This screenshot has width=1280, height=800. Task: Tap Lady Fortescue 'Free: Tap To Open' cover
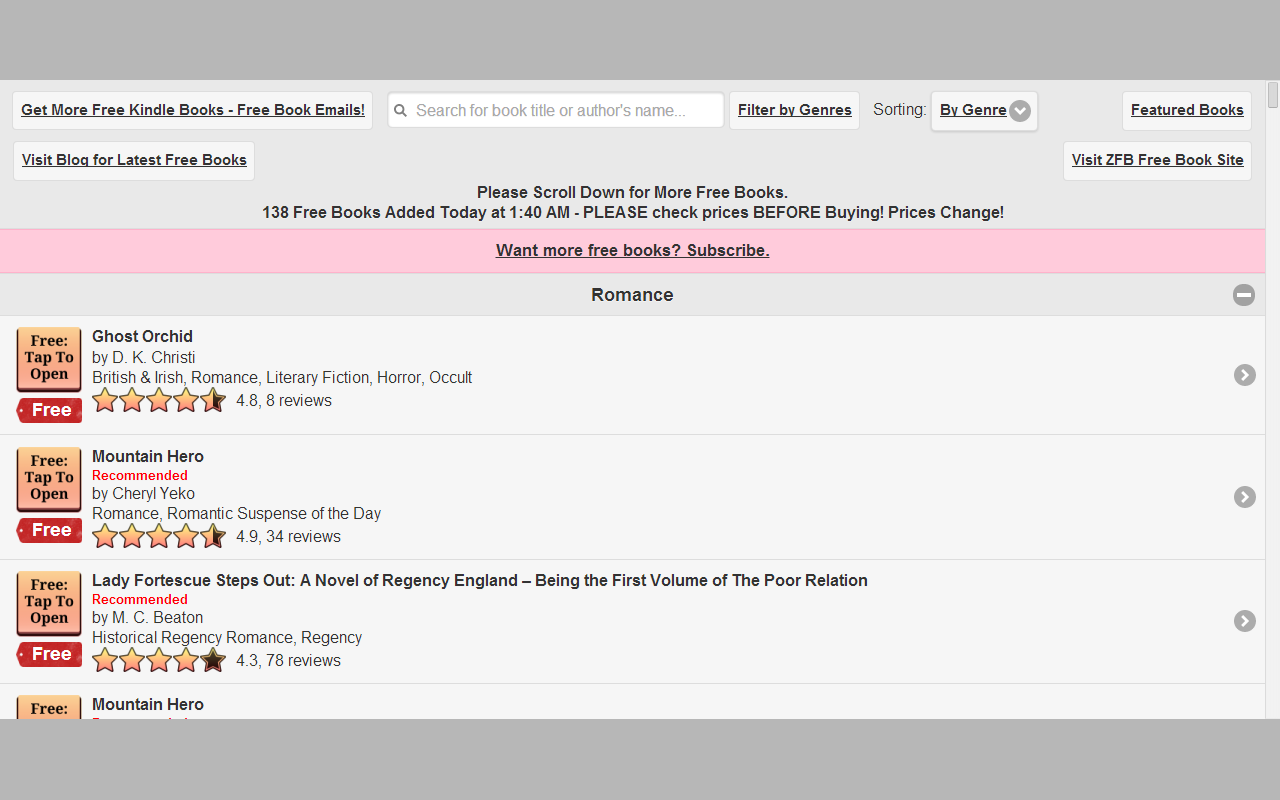pos(49,602)
